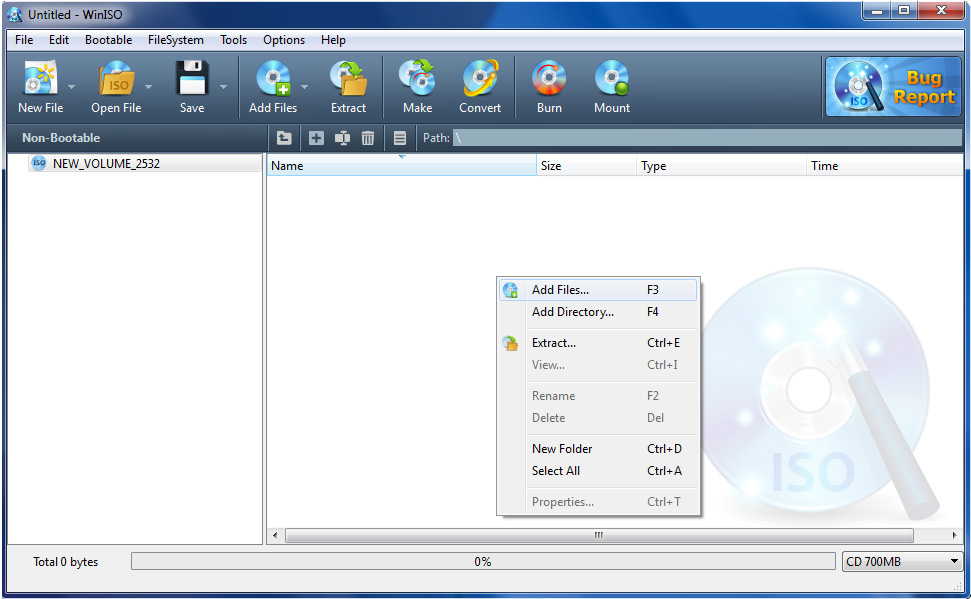The height and width of the screenshot is (599, 971).
Task: Choose Add Files... in context menu
Action: tap(598, 290)
